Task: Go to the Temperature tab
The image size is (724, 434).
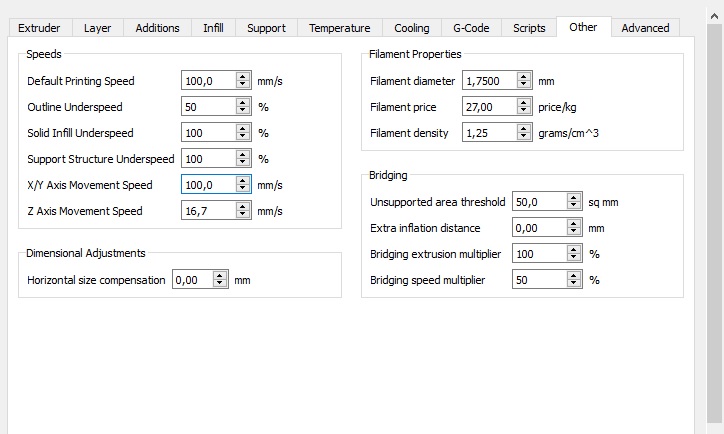Action: coord(339,28)
